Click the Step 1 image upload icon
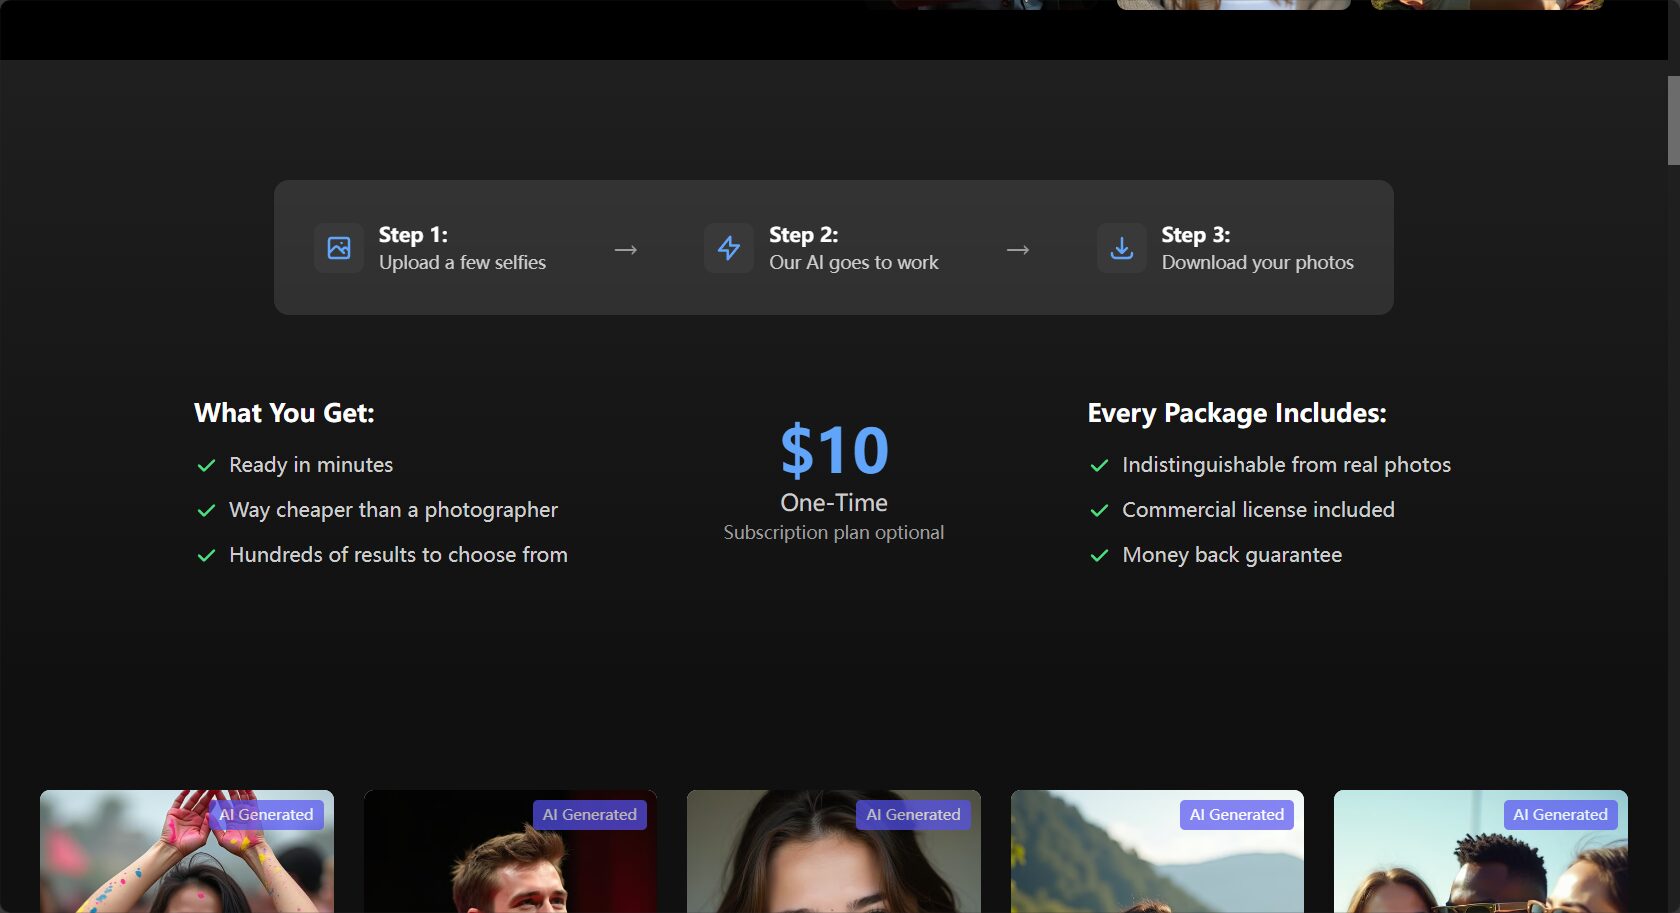The image size is (1680, 913). (339, 248)
